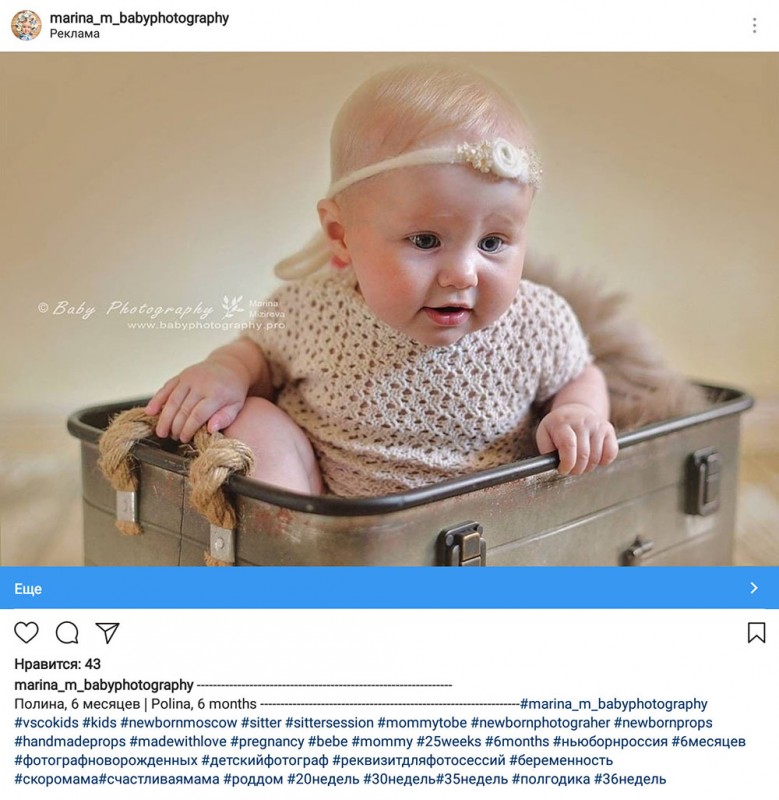Open marina_m_babyphotography username in header
Image resolution: width=779 pixels, height=800 pixels.
tap(139, 18)
